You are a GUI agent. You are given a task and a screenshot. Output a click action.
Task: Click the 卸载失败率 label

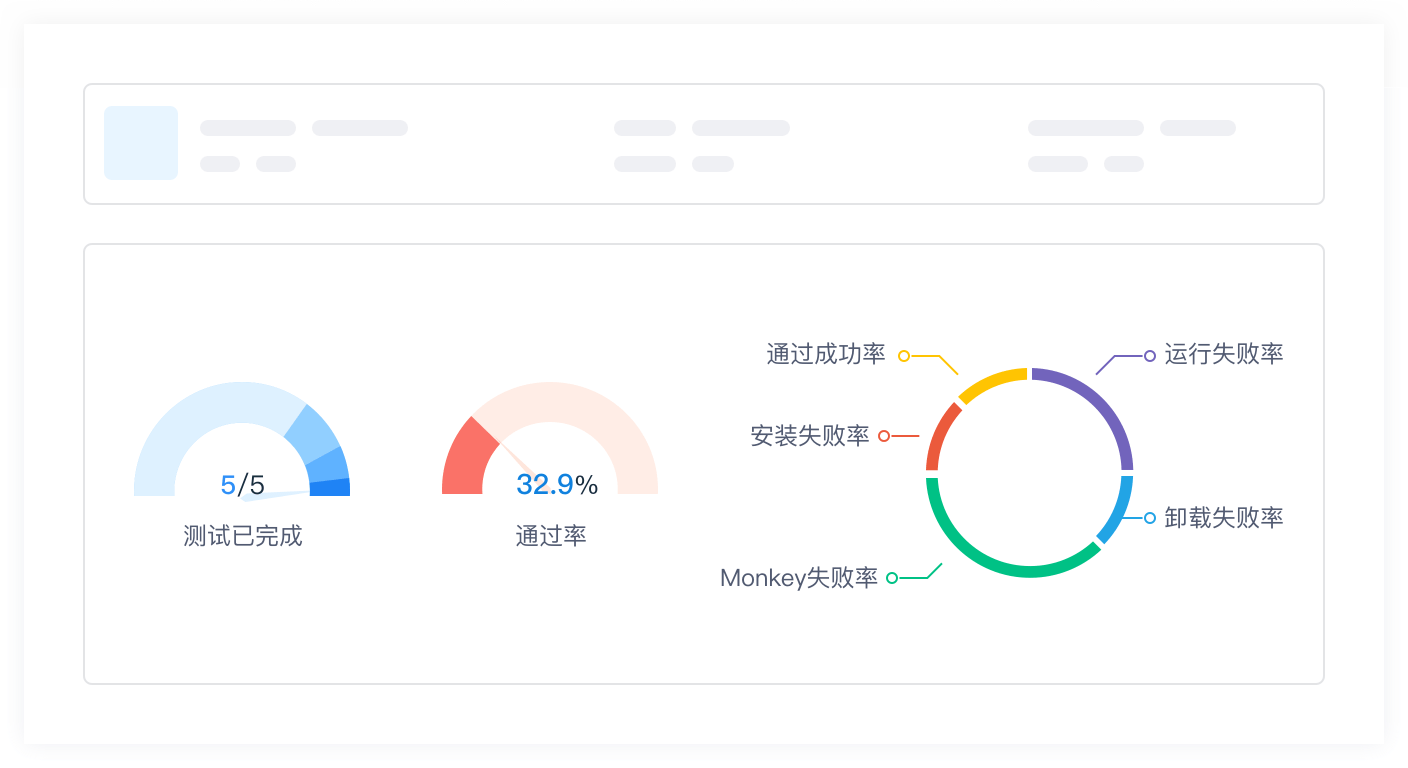pyautogui.click(x=1223, y=517)
